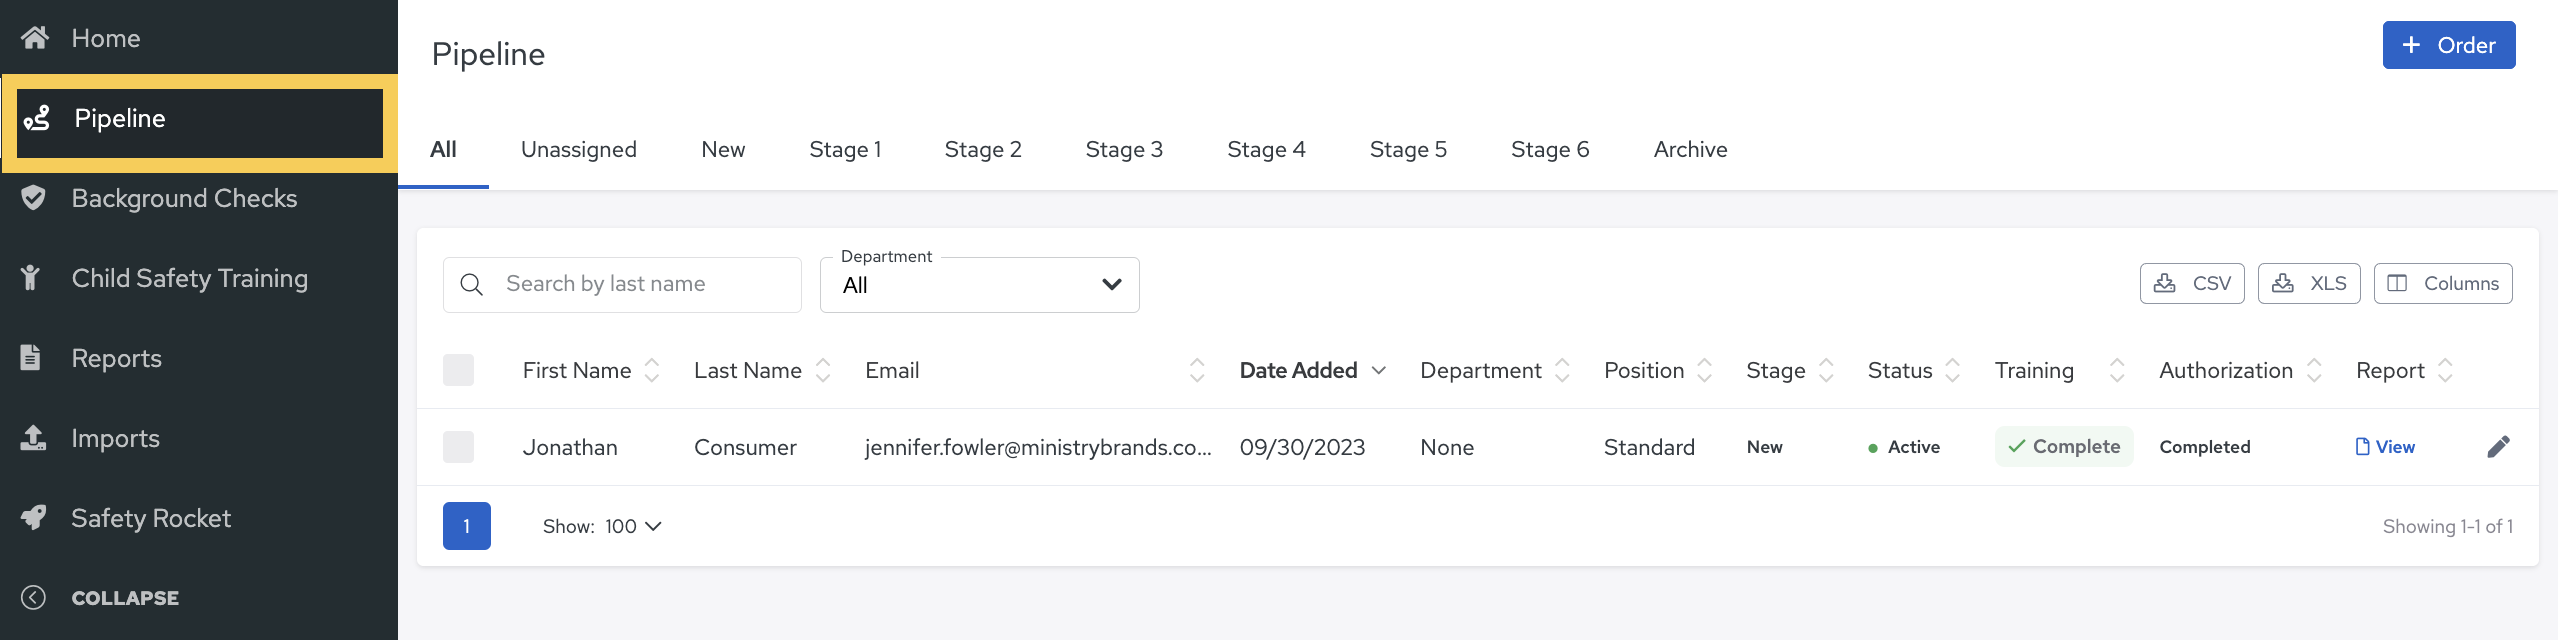2558x640 pixels.
Task: Sort by First Name arrows
Action: pos(652,371)
